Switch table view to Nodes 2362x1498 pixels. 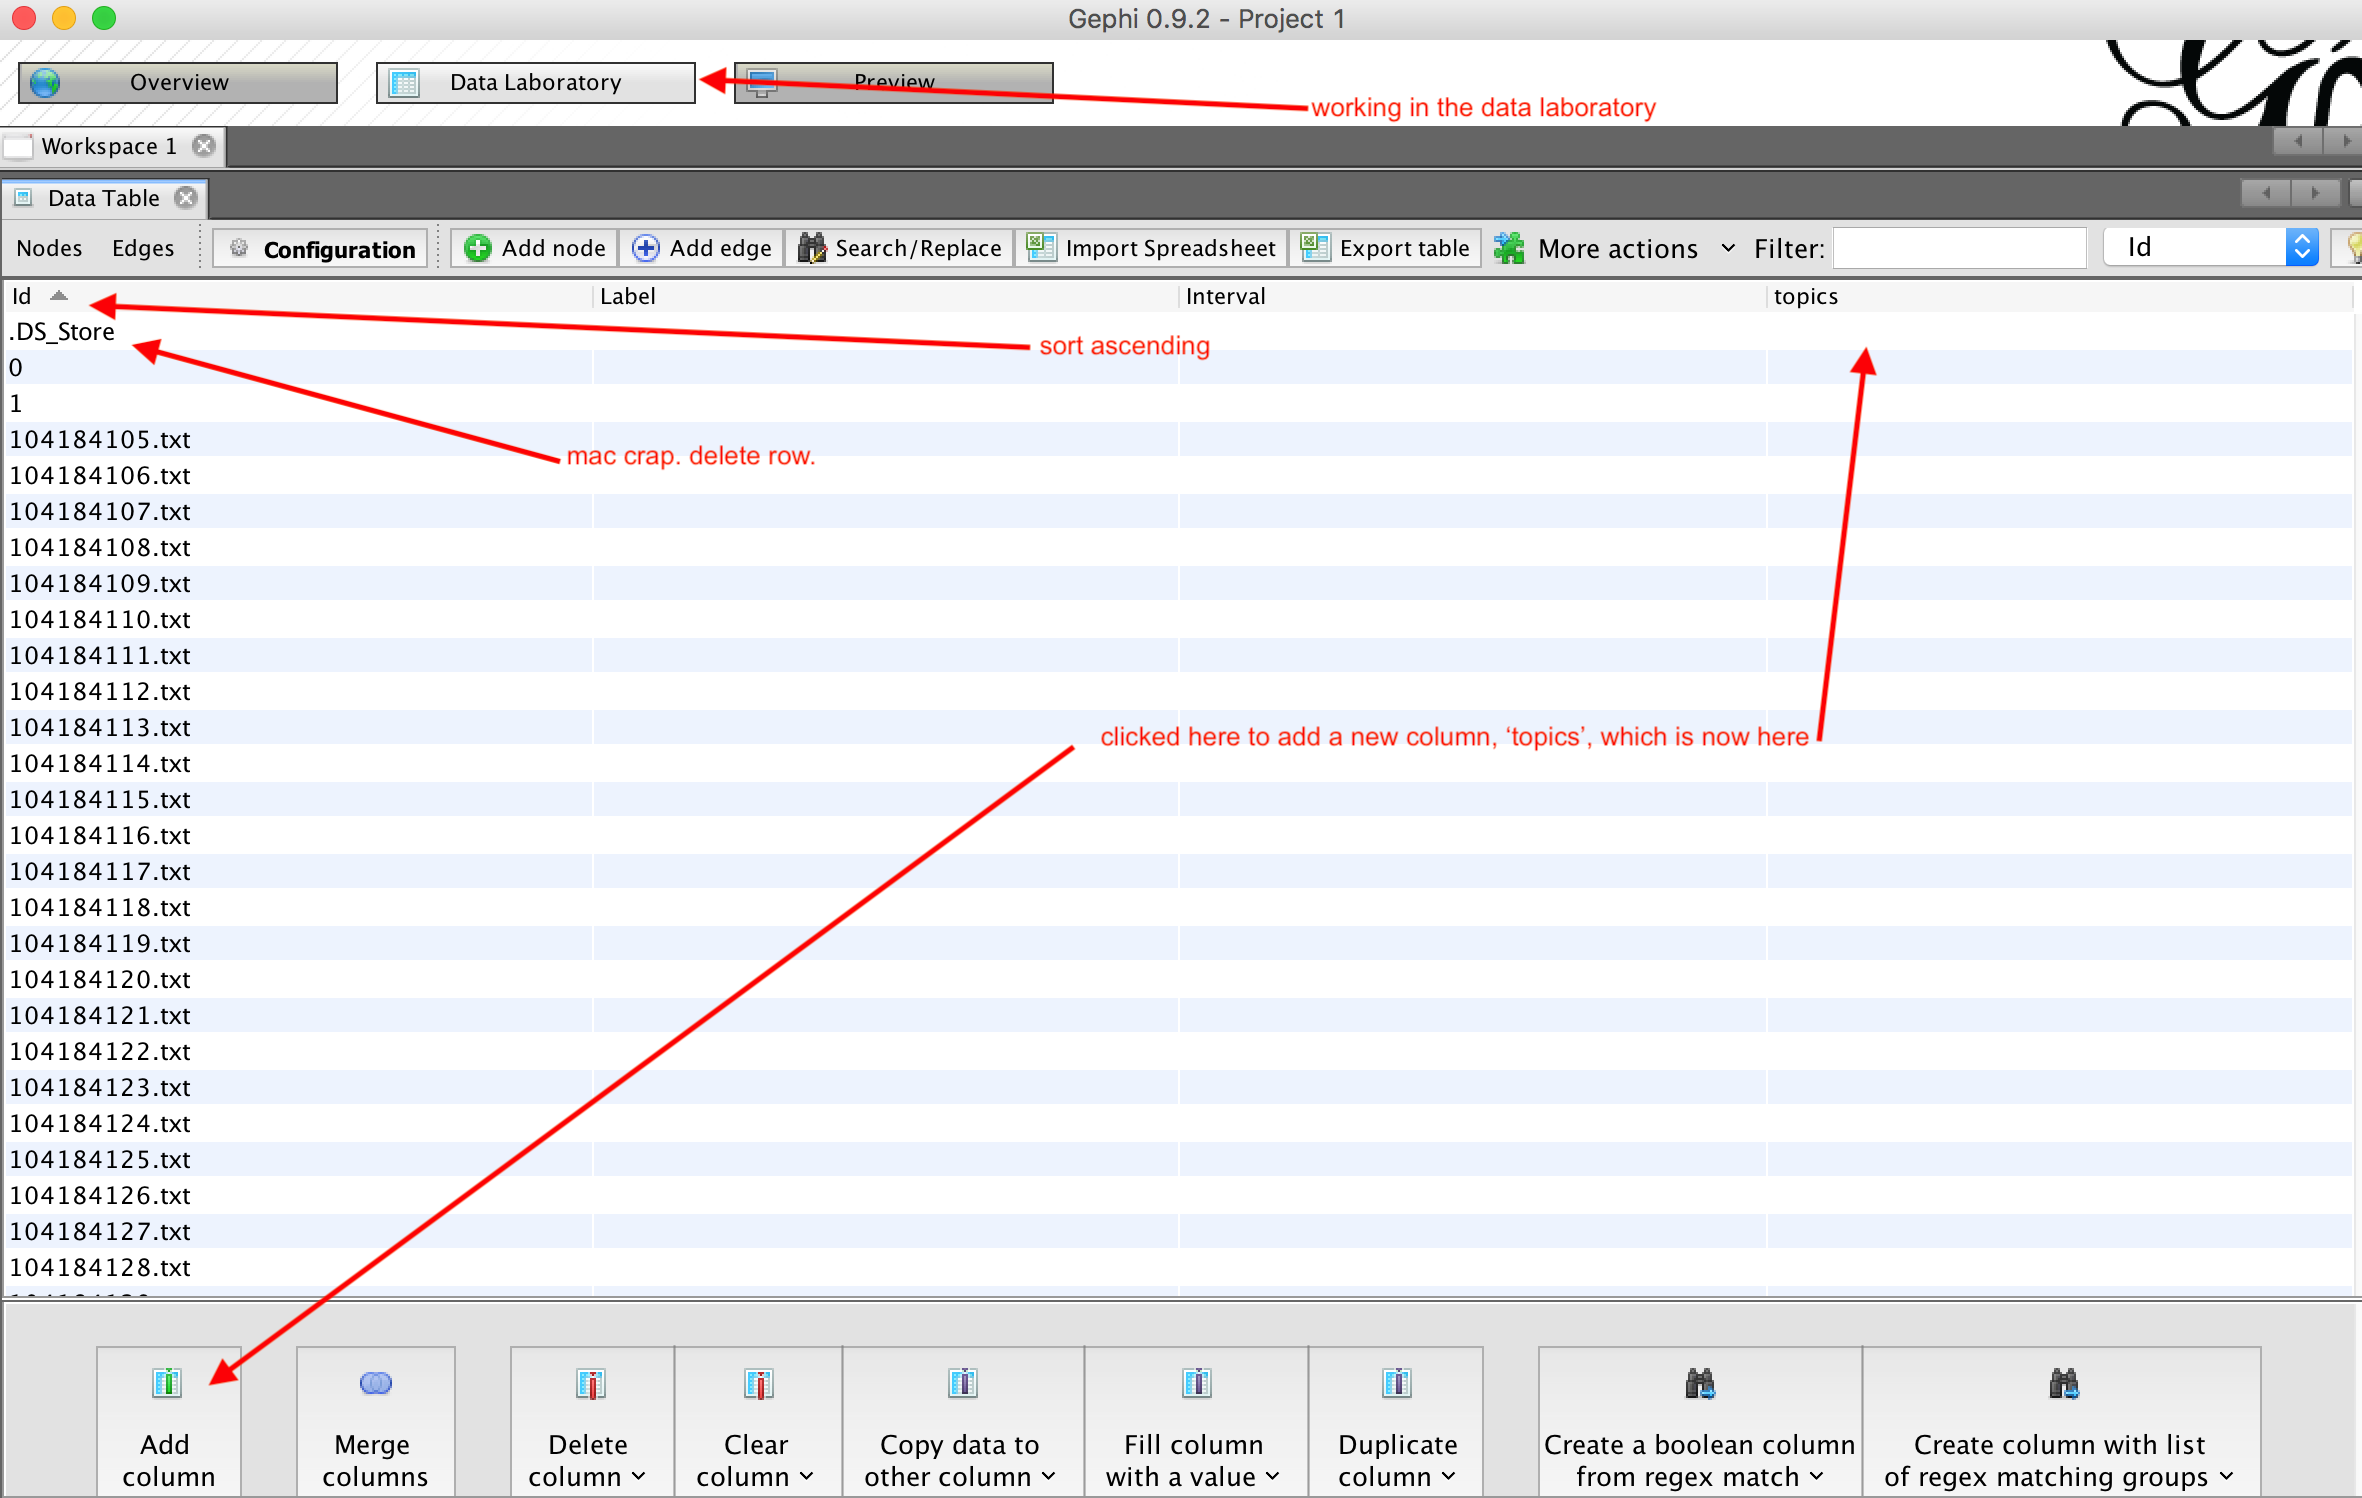click(x=49, y=248)
